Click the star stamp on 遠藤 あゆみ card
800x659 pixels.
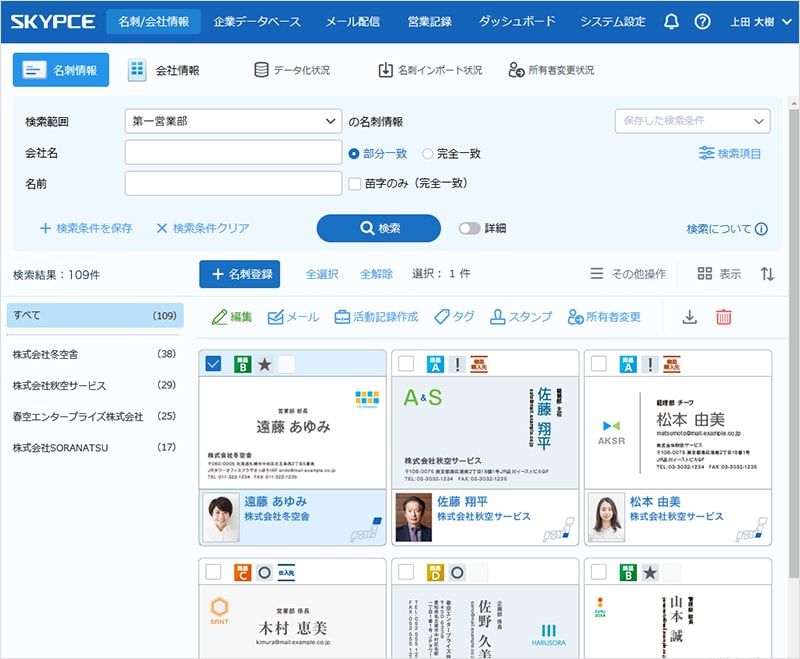tap(264, 364)
